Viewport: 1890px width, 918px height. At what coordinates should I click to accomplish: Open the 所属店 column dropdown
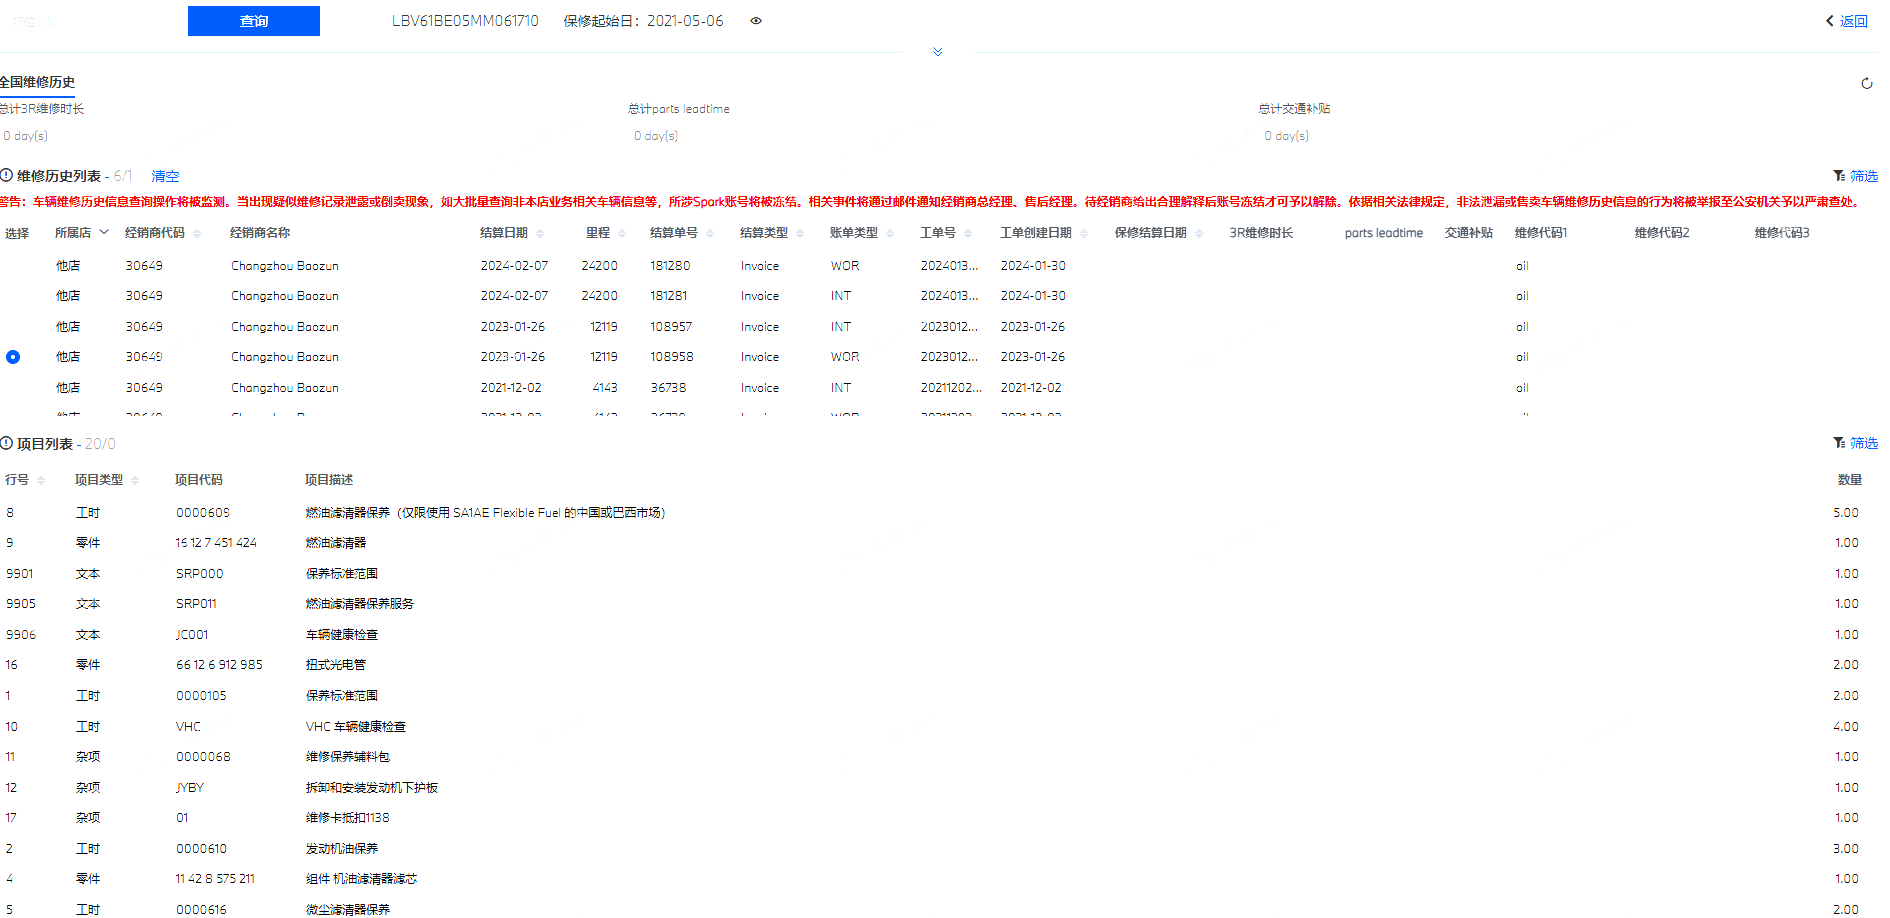(103, 233)
